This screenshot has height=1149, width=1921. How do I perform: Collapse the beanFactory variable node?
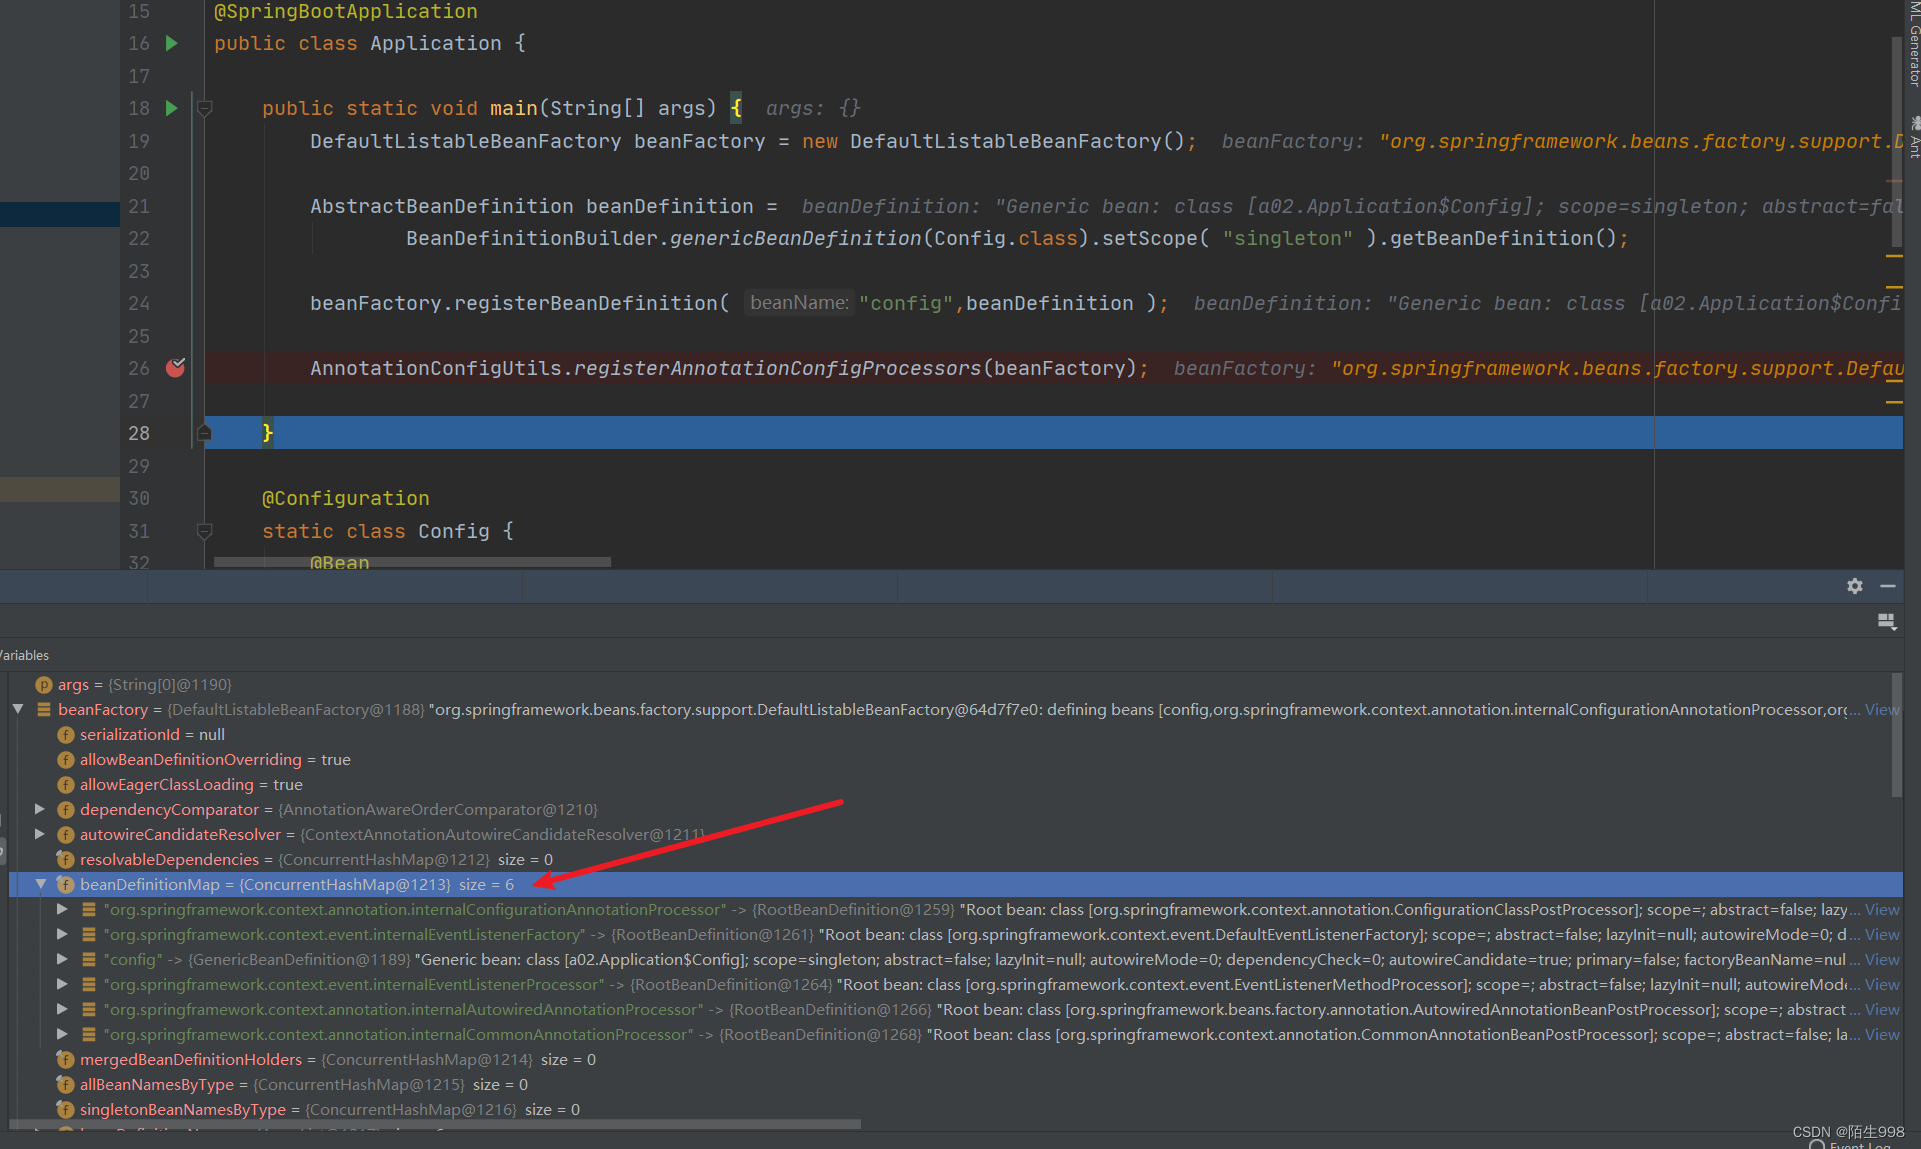click(18, 709)
